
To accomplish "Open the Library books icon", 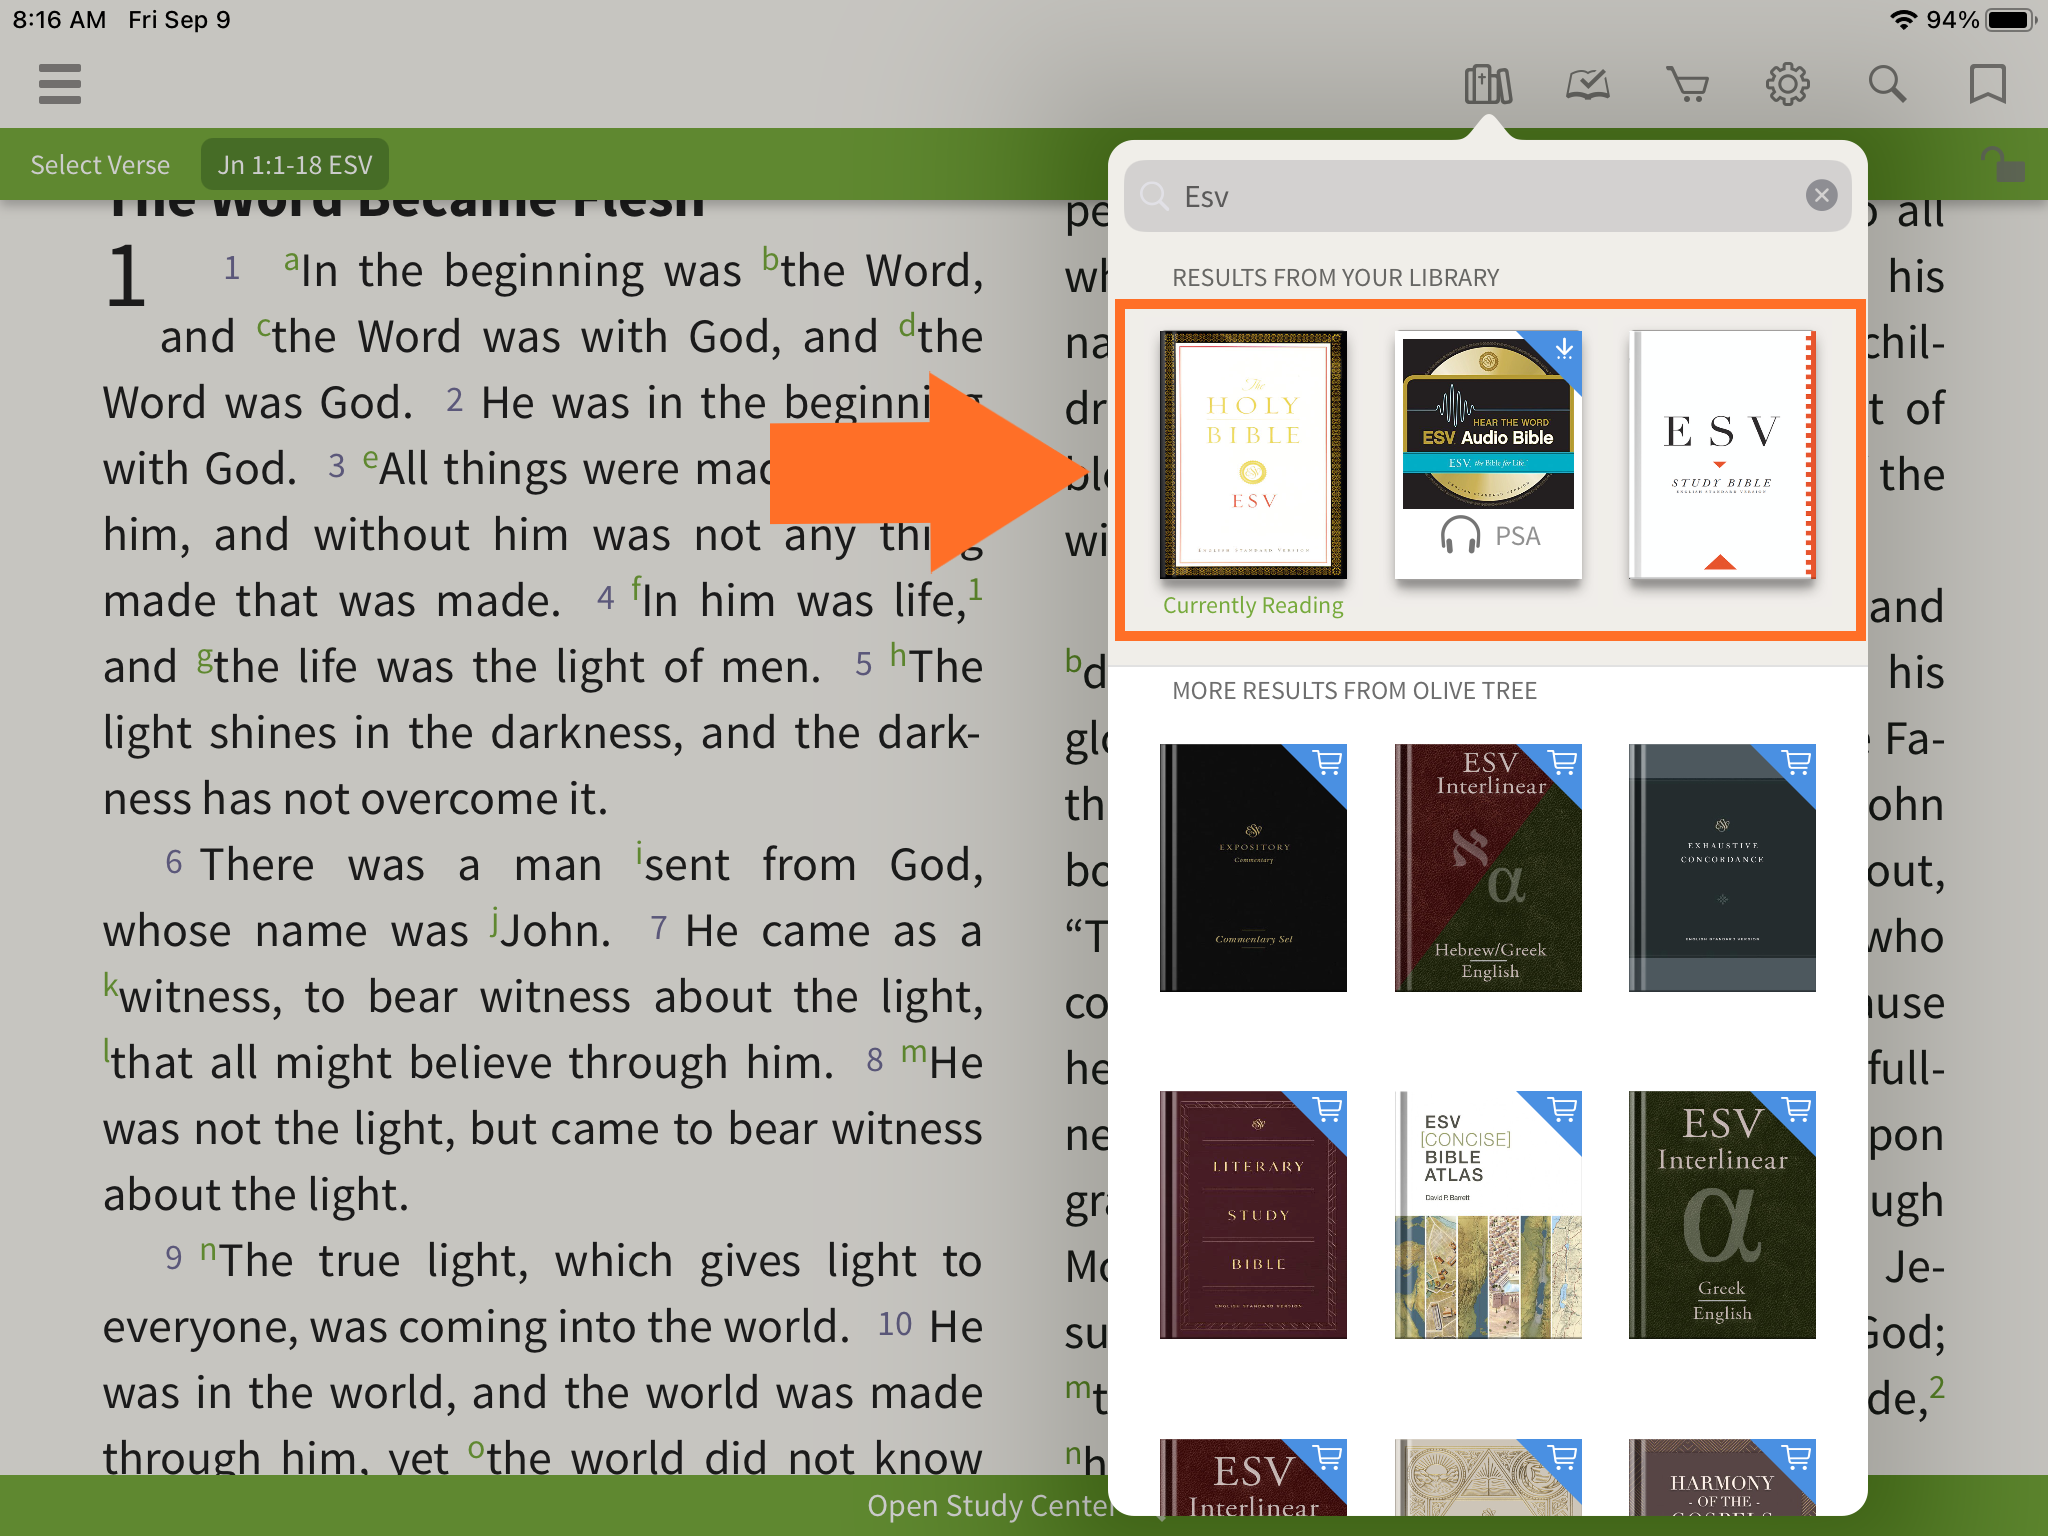I will [1488, 85].
